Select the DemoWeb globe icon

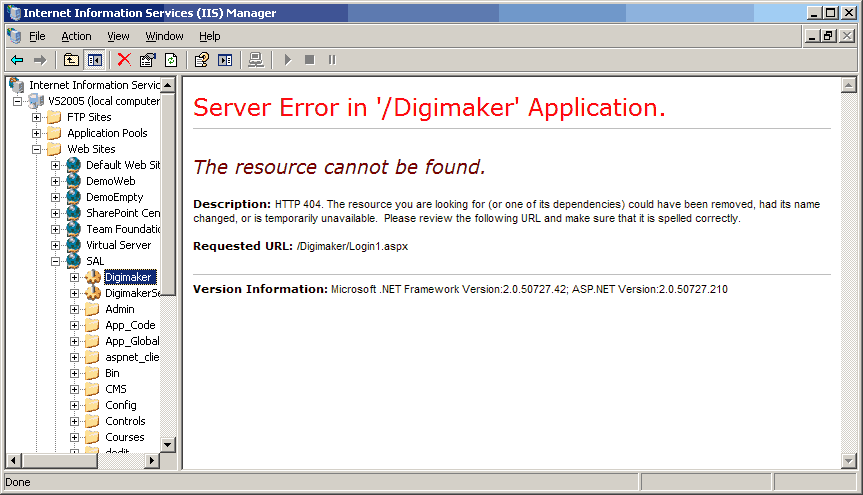point(74,181)
